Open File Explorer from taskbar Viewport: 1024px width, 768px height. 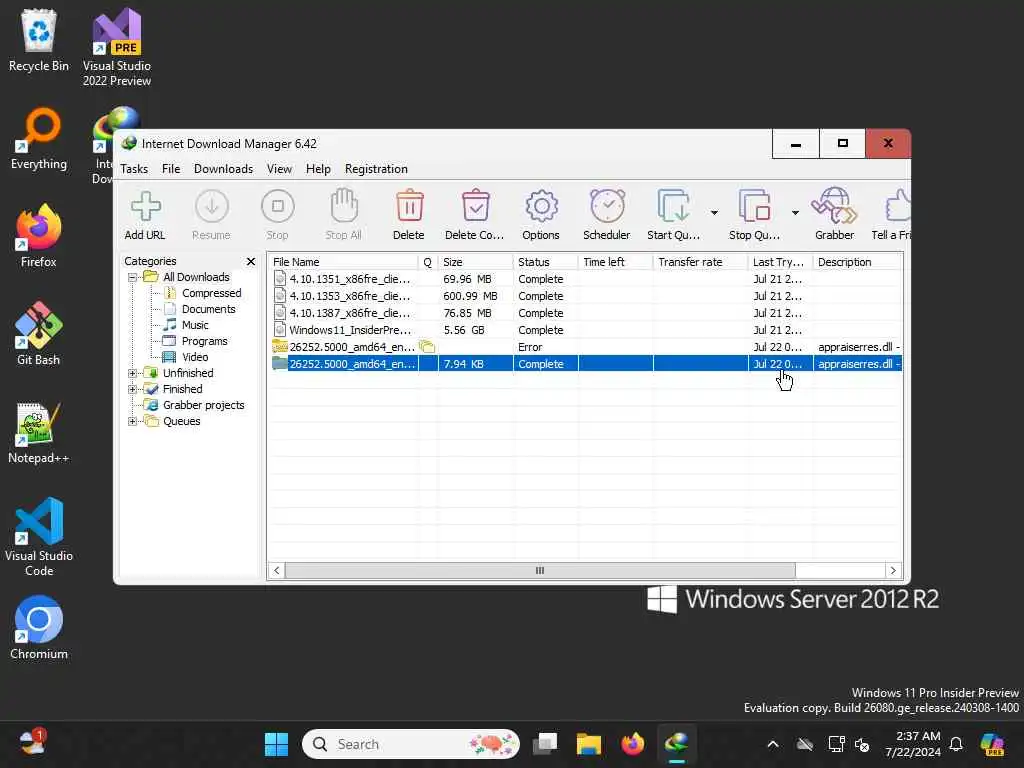(x=588, y=744)
